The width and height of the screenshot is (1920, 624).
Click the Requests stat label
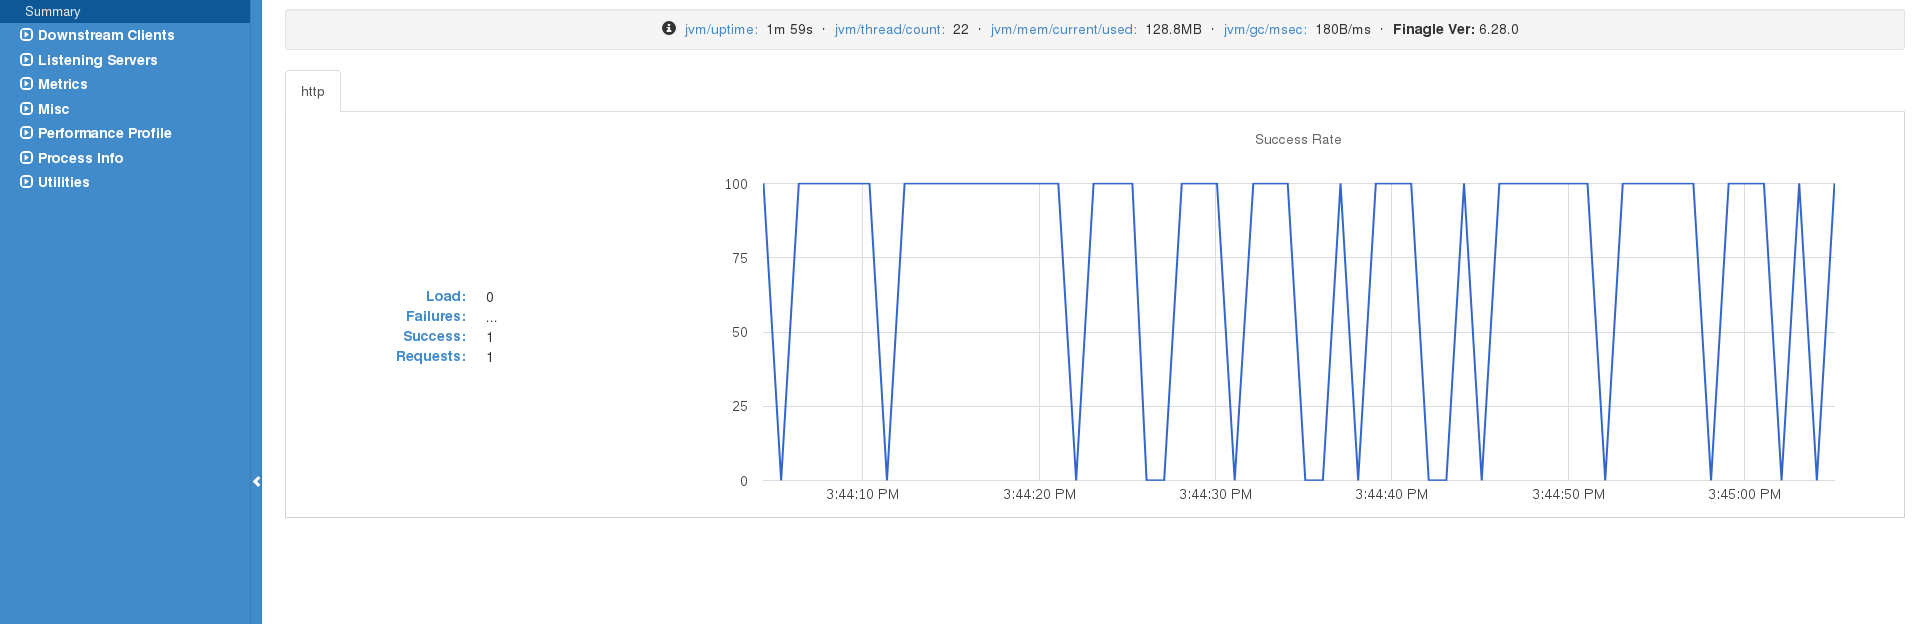(431, 356)
